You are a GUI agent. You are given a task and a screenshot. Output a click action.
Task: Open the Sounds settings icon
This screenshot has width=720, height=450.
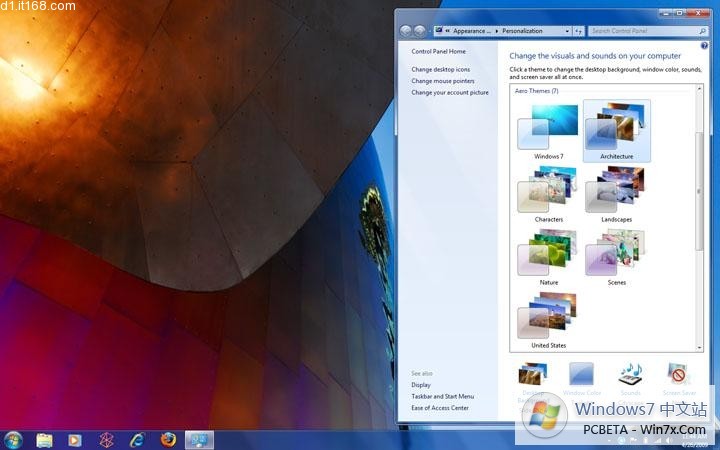[x=630, y=374]
